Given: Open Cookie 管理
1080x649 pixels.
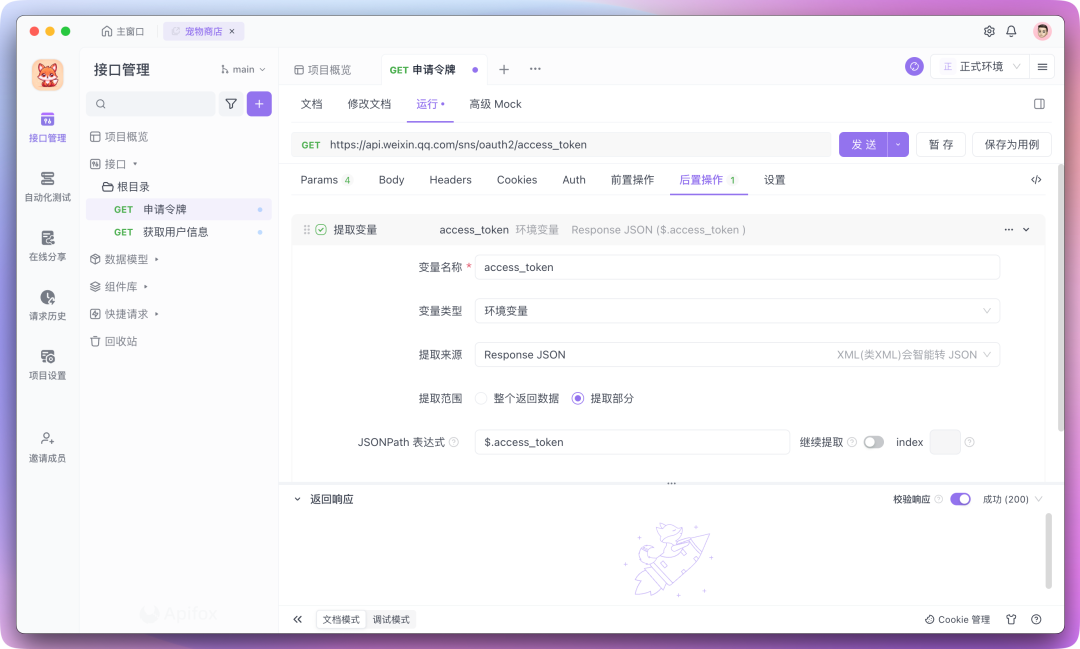Looking at the screenshot, I should click(957, 619).
